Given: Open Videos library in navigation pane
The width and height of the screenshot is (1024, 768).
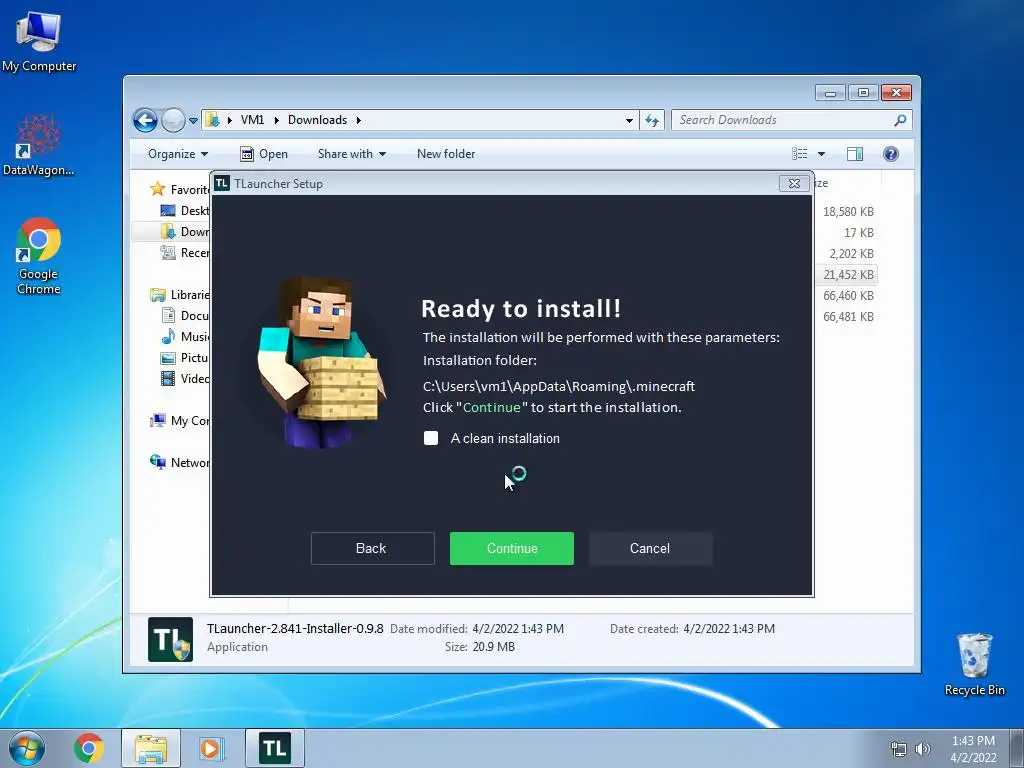Looking at the screenshot, I should pos(185,378).
